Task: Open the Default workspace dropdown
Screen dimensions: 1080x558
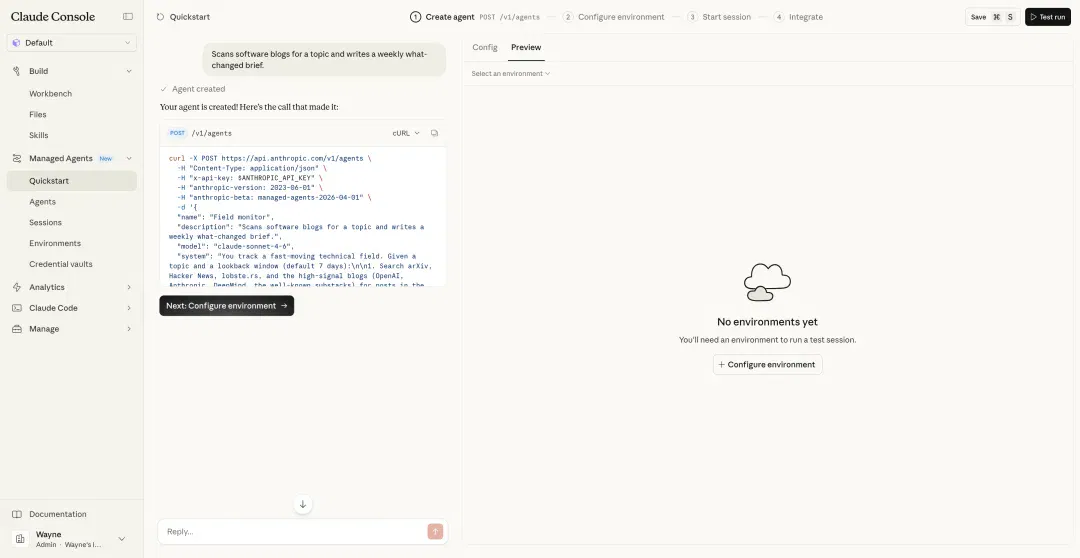Action: 72,43
